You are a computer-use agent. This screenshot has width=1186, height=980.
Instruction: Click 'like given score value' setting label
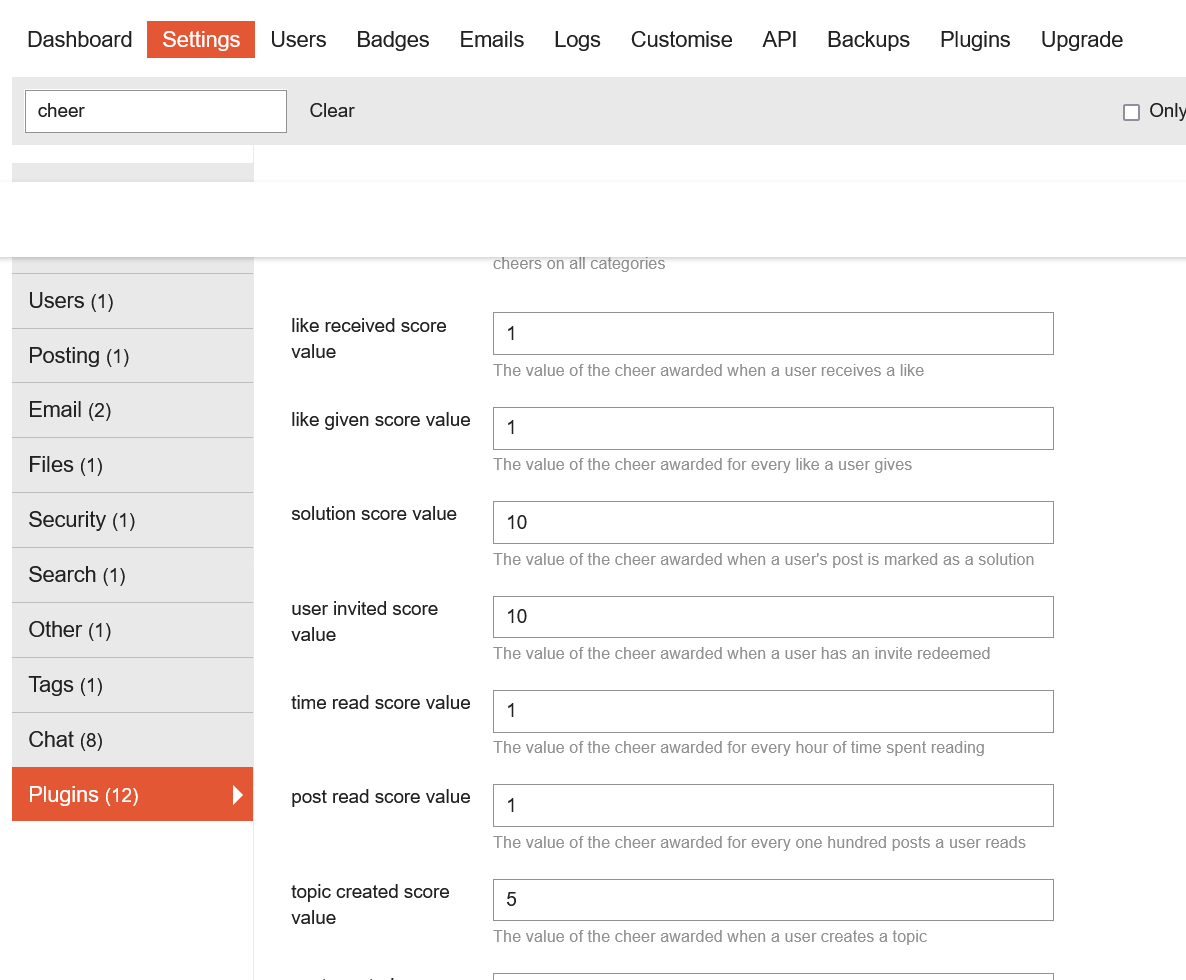point(380,420)
